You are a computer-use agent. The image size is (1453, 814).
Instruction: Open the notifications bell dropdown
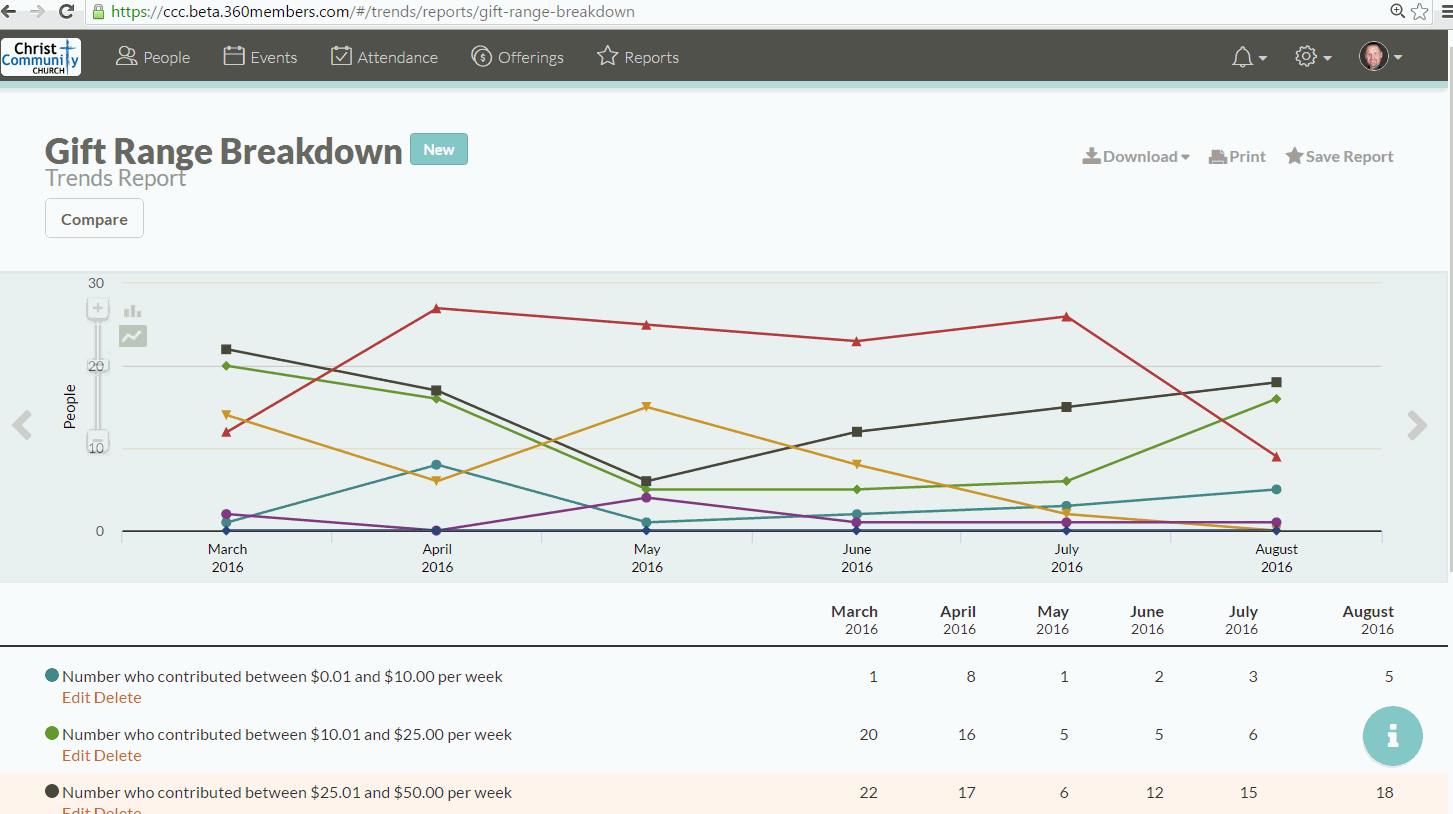(x=1248, y=58)
